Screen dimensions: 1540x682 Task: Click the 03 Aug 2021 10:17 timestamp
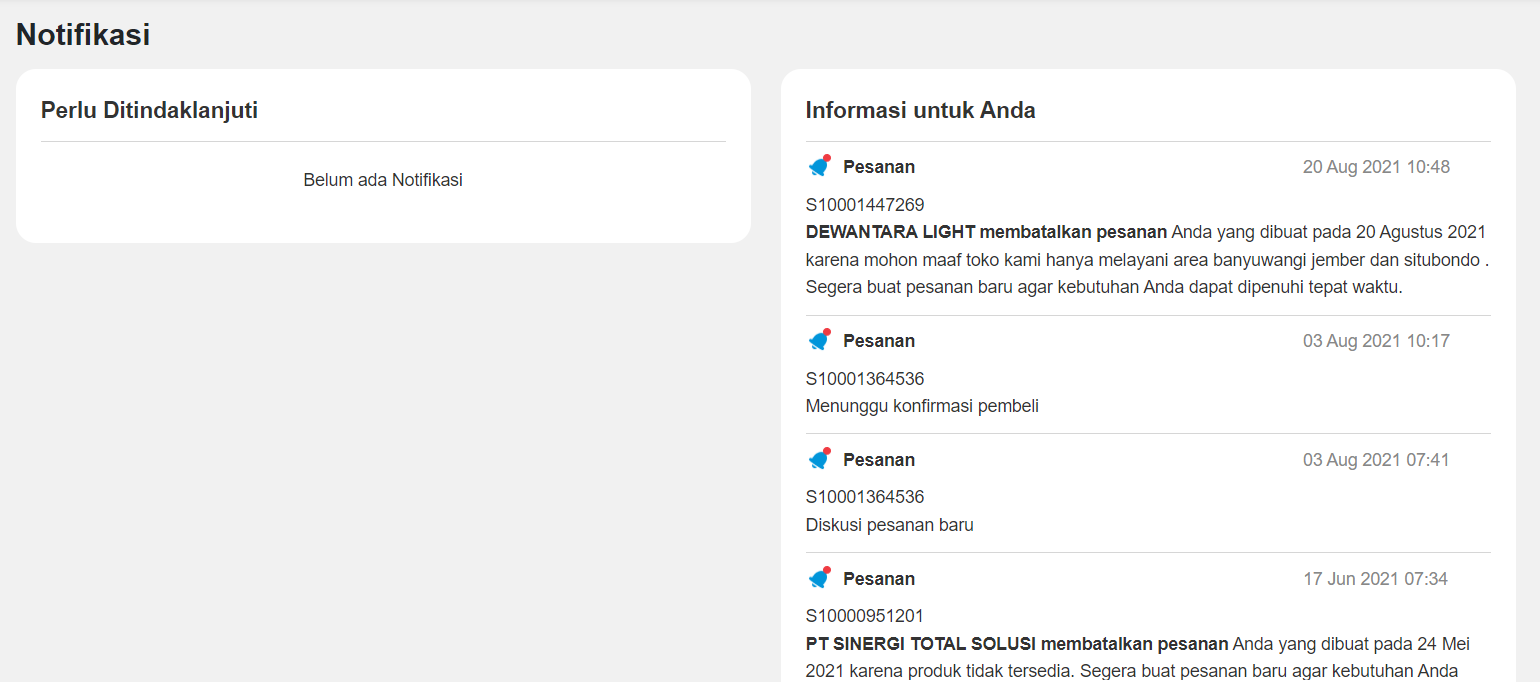[x=1376, y=341]
